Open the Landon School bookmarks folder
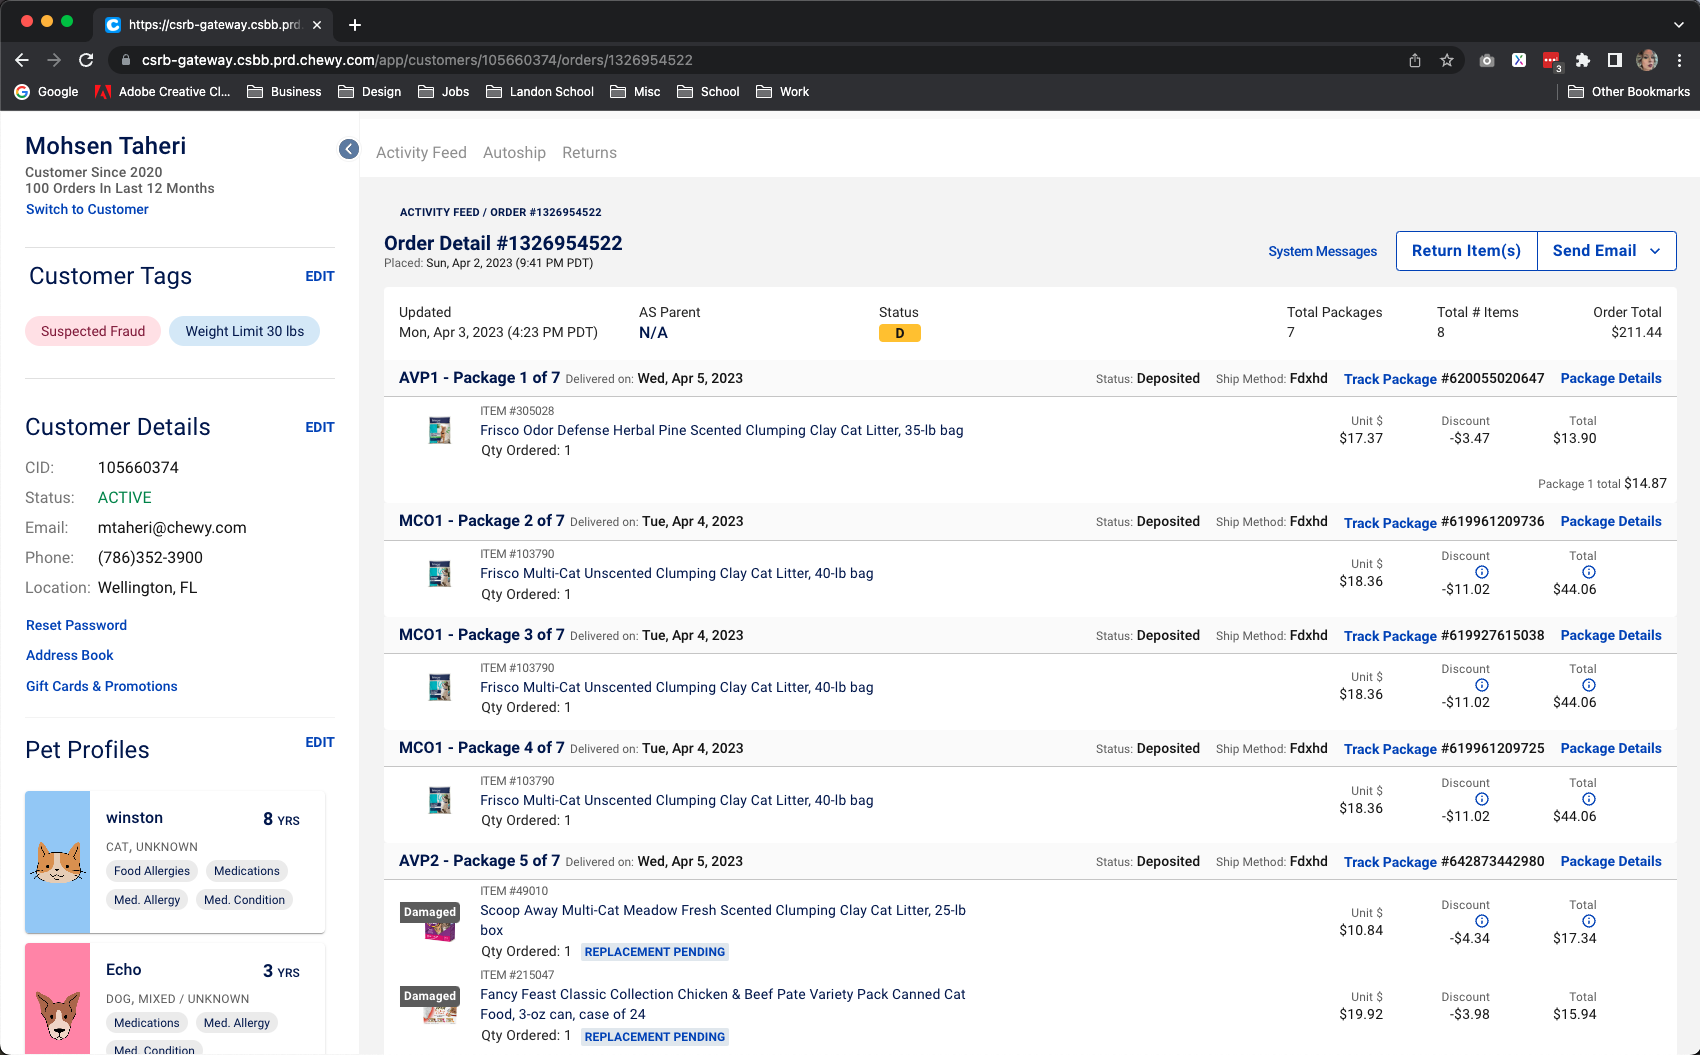 [x=540, y=91]
